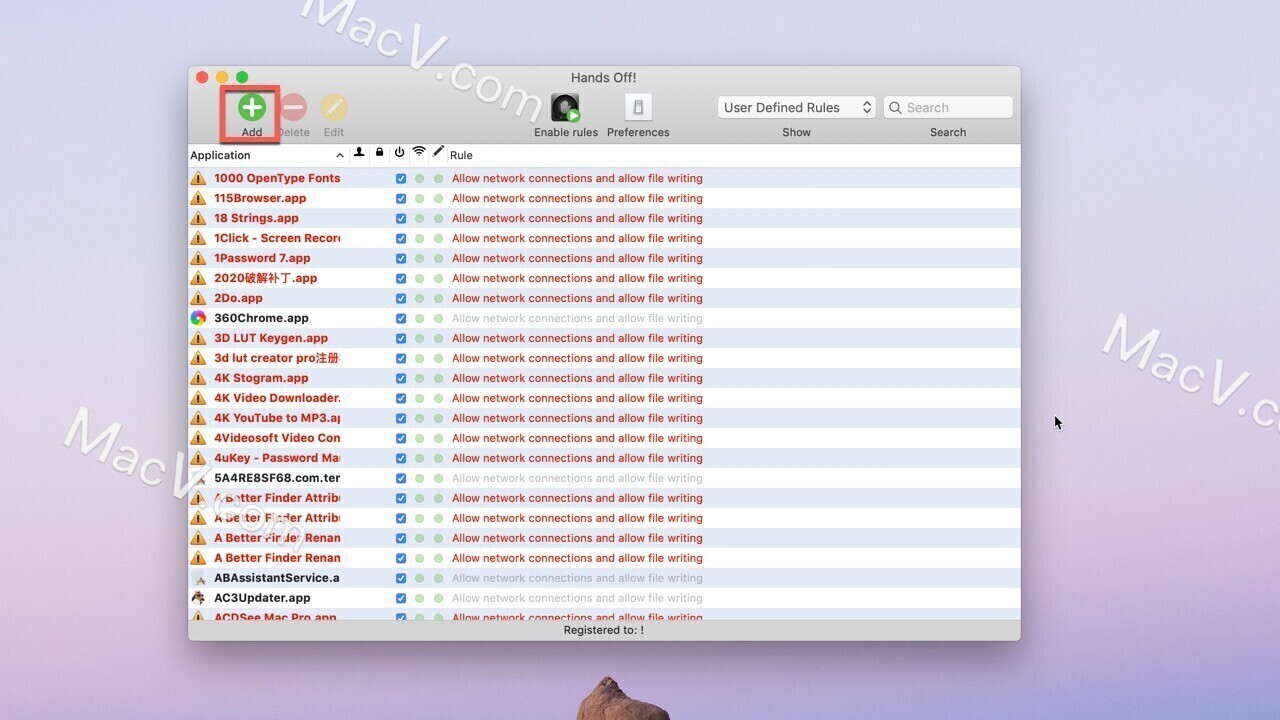Toggle the checkbox for AC3Updater.app
The width and height of the screenshot is (1280, 720).
coord(401,599)
